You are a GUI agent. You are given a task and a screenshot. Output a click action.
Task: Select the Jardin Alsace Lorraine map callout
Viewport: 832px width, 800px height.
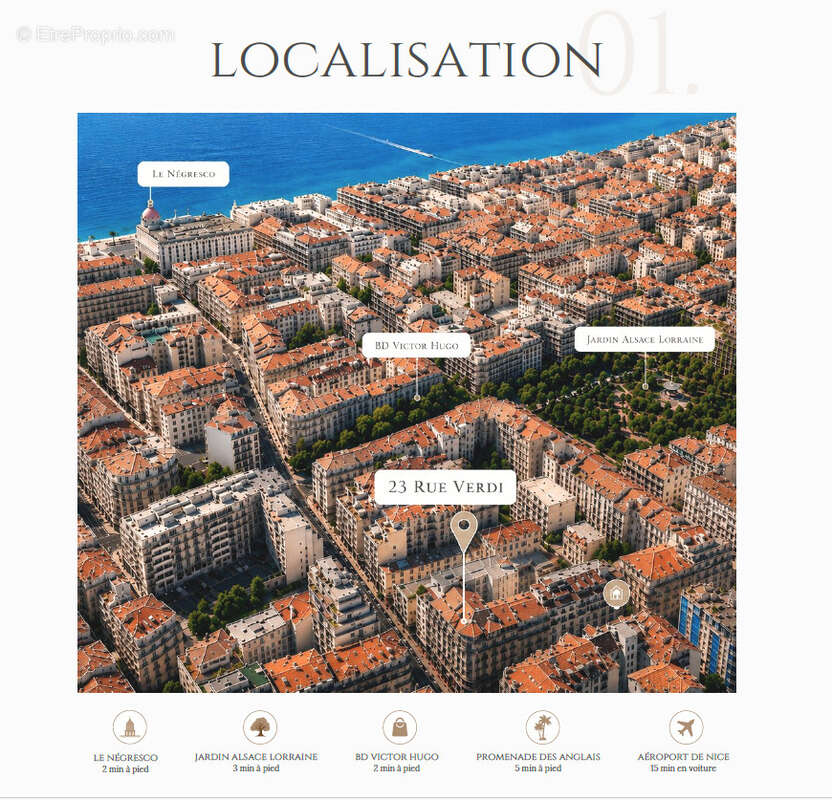(x=645, y=340)
